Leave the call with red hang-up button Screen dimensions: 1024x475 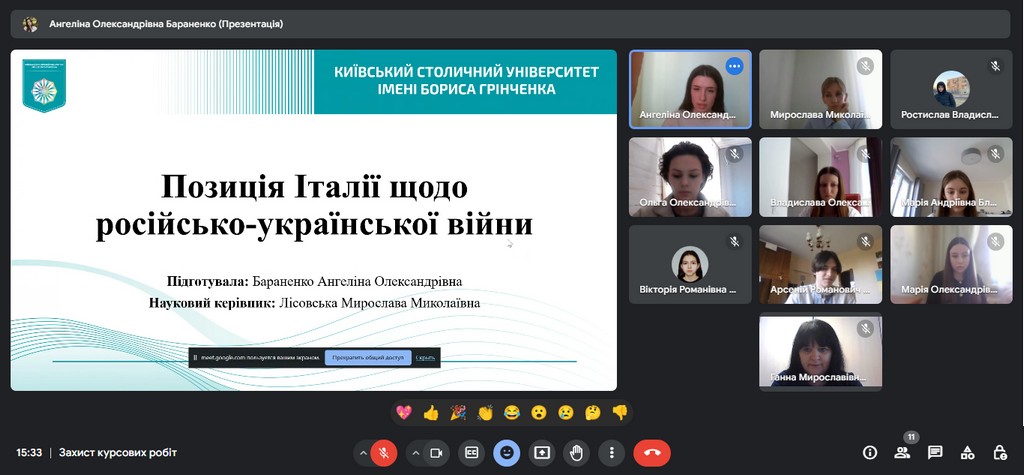[652, 453]
